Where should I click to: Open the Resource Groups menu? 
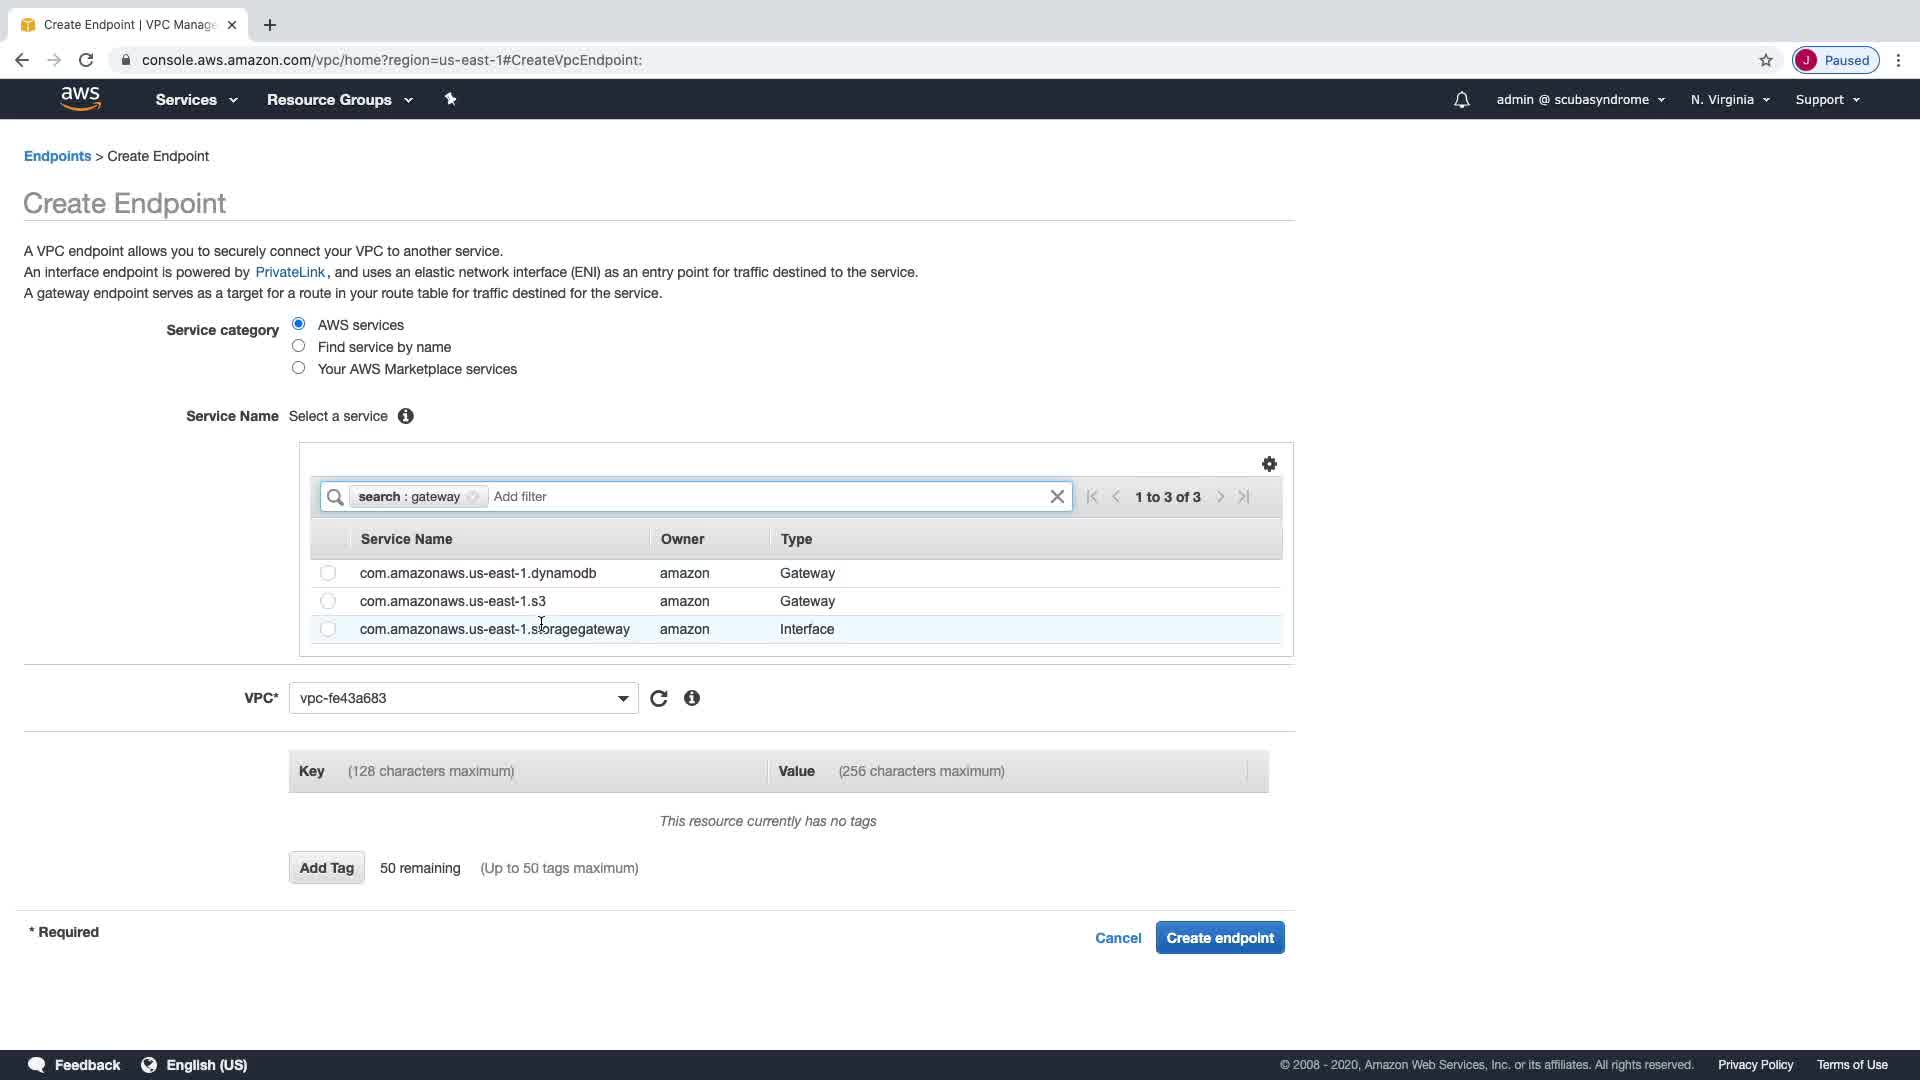click(339, 100)
